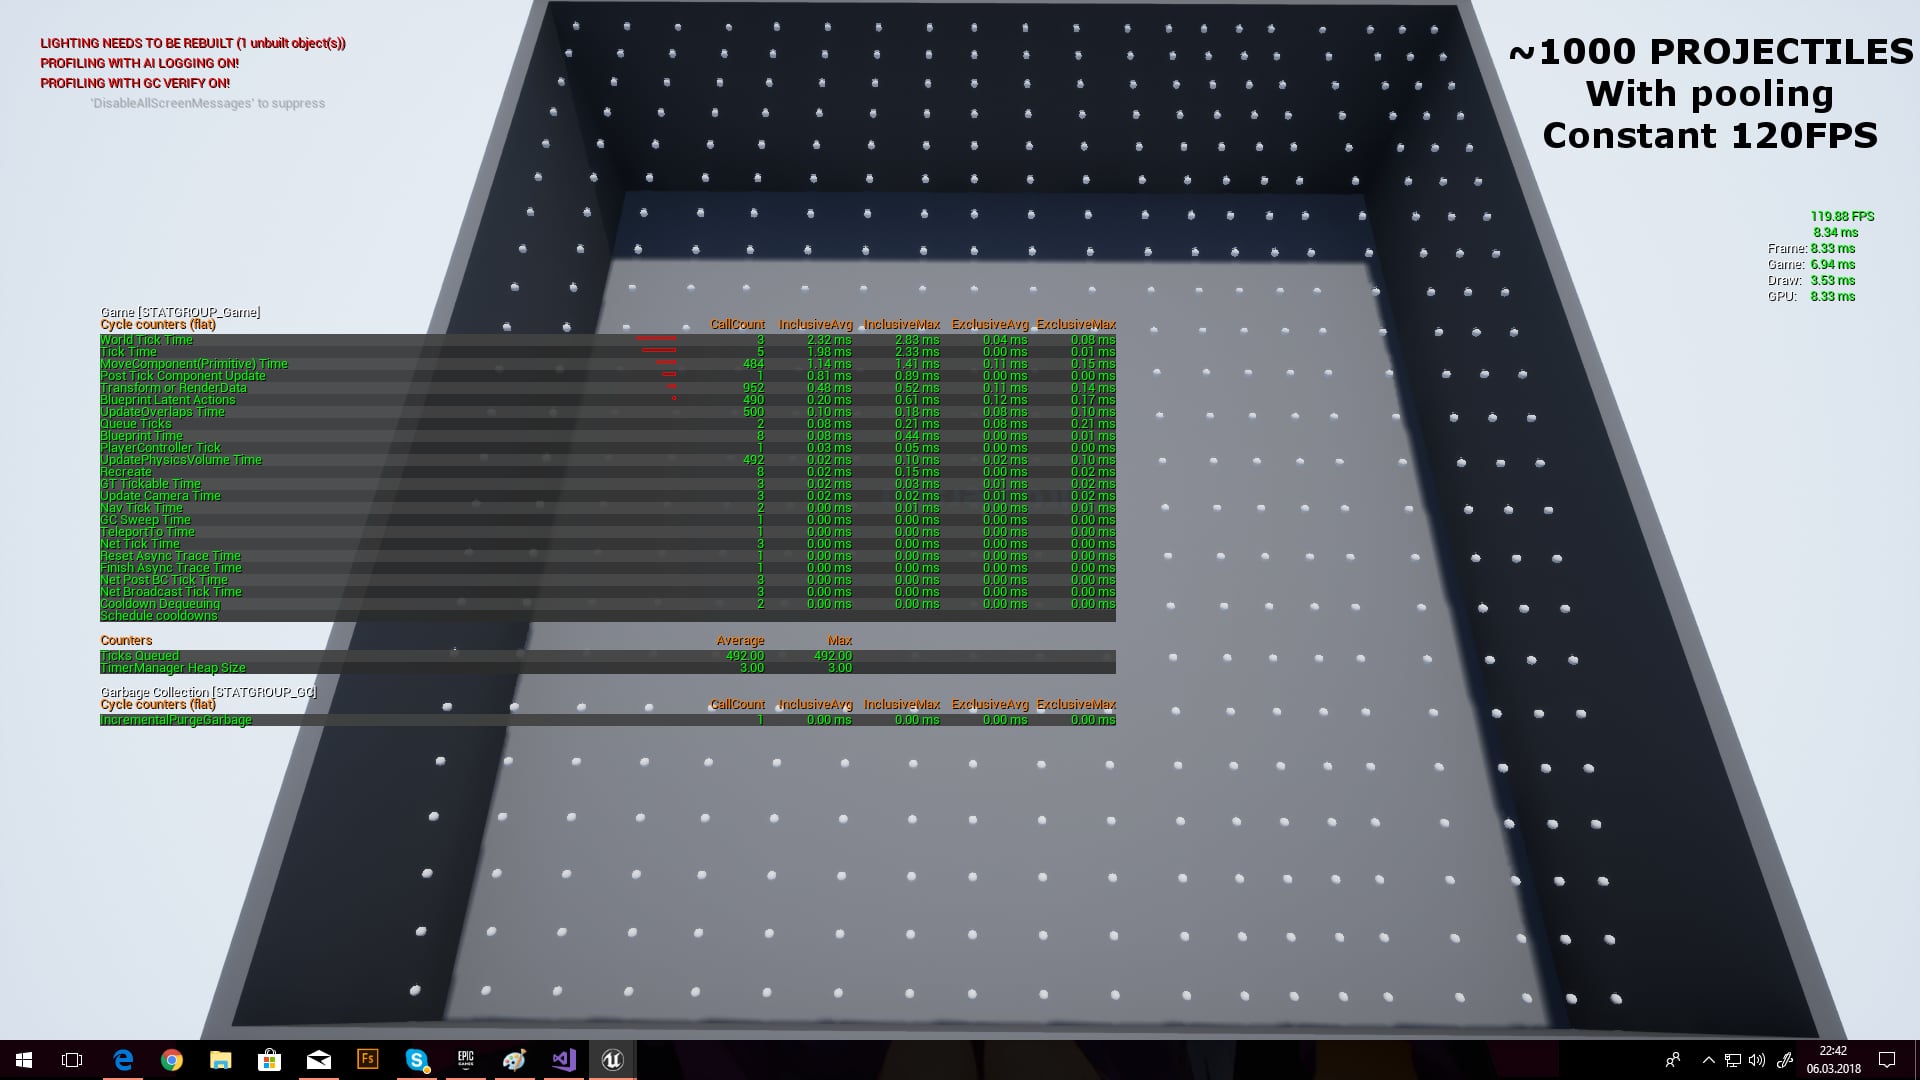
Task: Click the 22:42 clock and date
Action: [1833, 1060]
